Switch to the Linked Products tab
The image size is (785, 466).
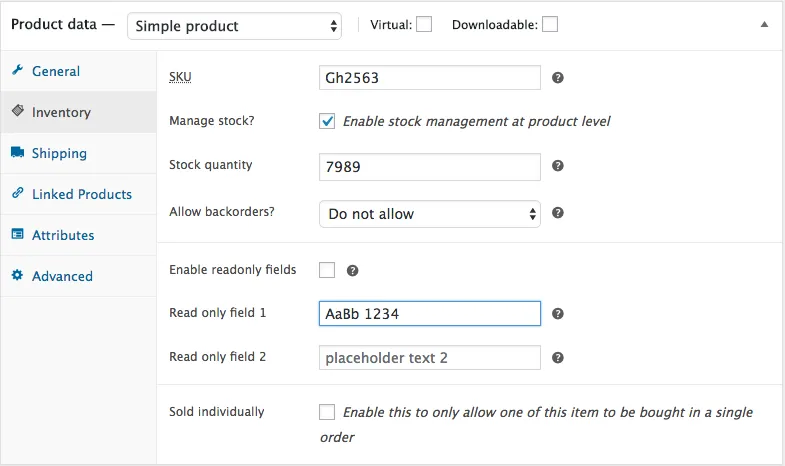pos(81,194)
